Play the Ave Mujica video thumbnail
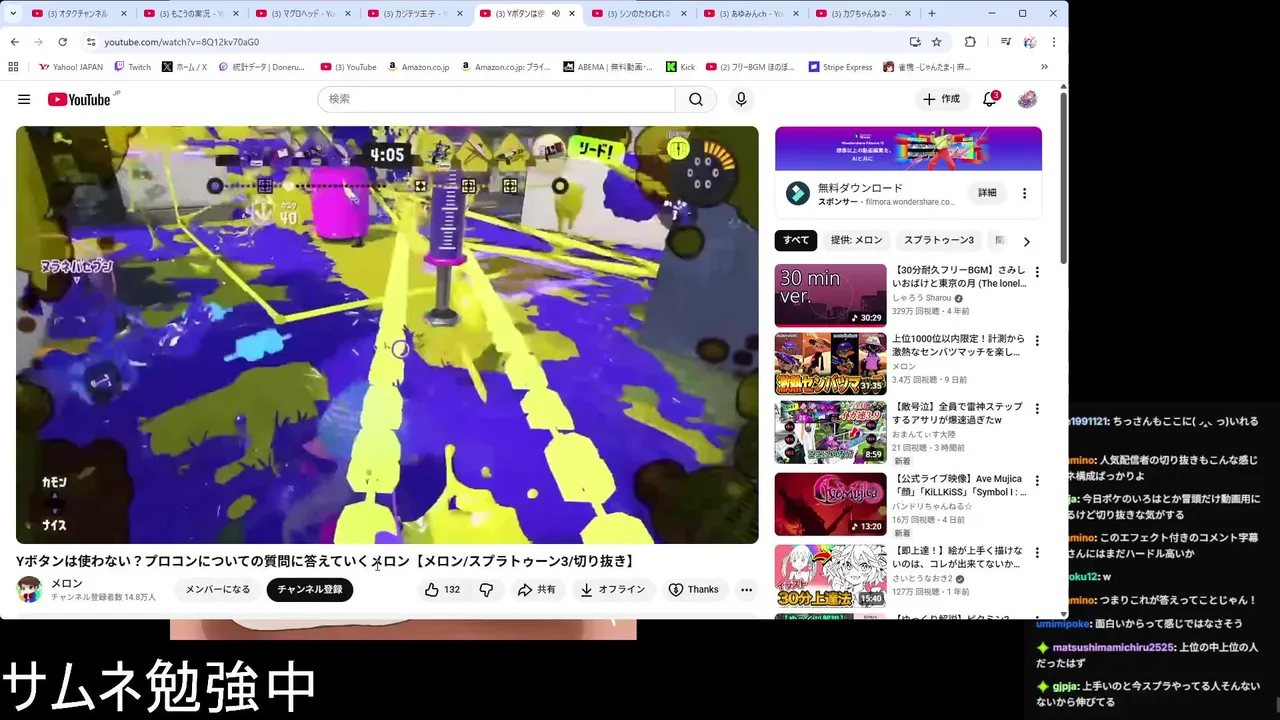 830,503
